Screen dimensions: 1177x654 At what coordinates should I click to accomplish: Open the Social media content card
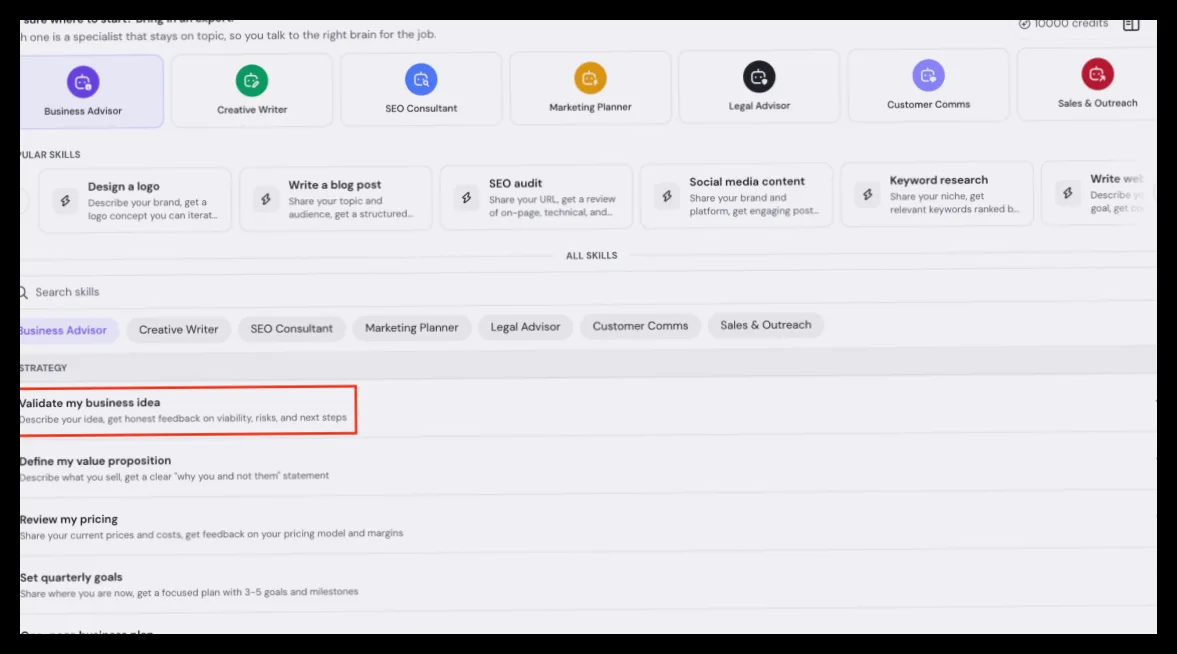click(736, 196)
